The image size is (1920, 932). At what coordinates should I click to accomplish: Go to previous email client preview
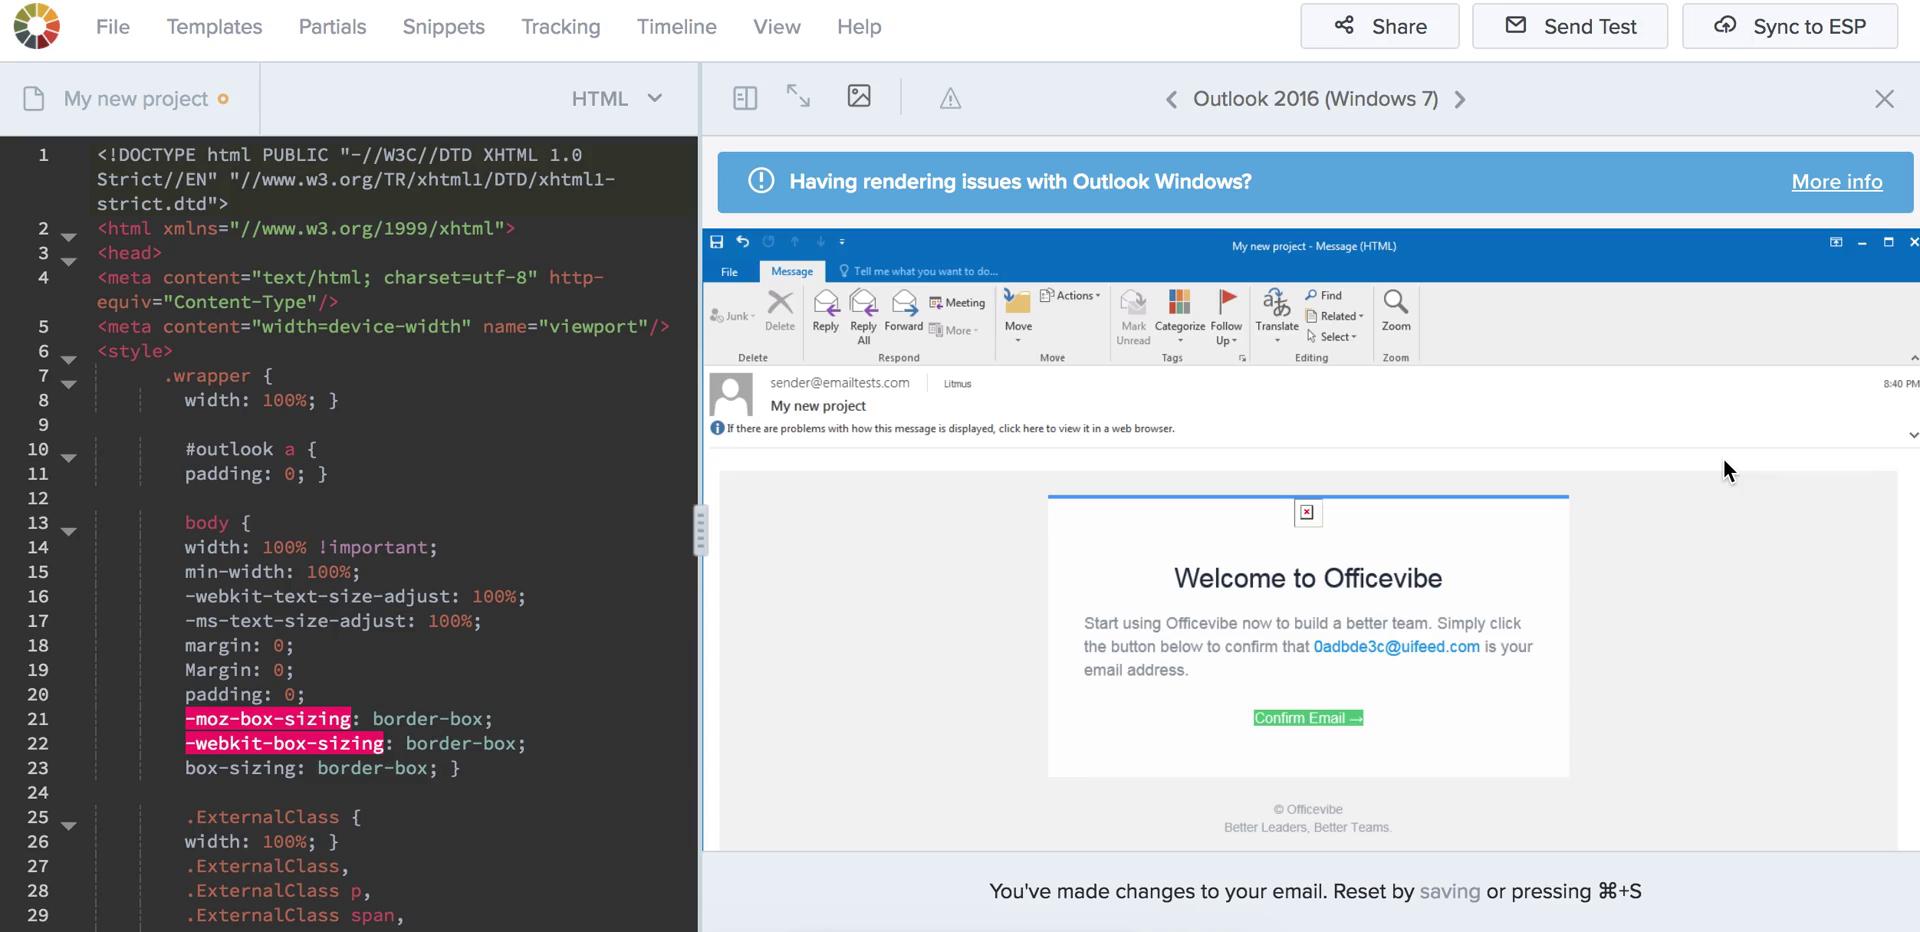point(1171,99)
